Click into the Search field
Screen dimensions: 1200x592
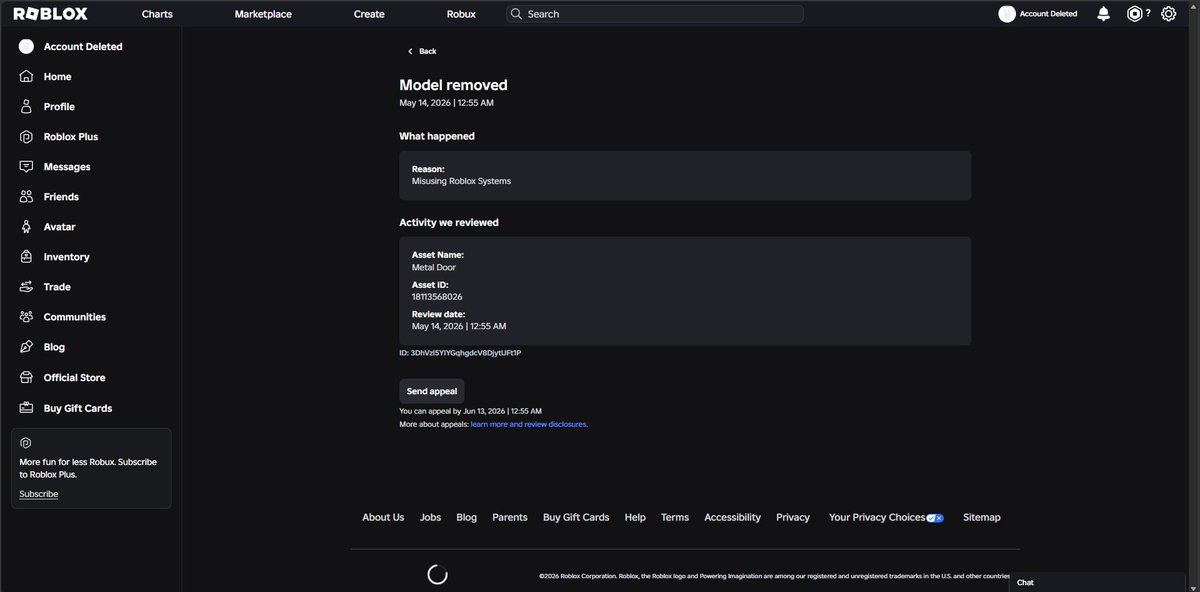coord(655,14)
